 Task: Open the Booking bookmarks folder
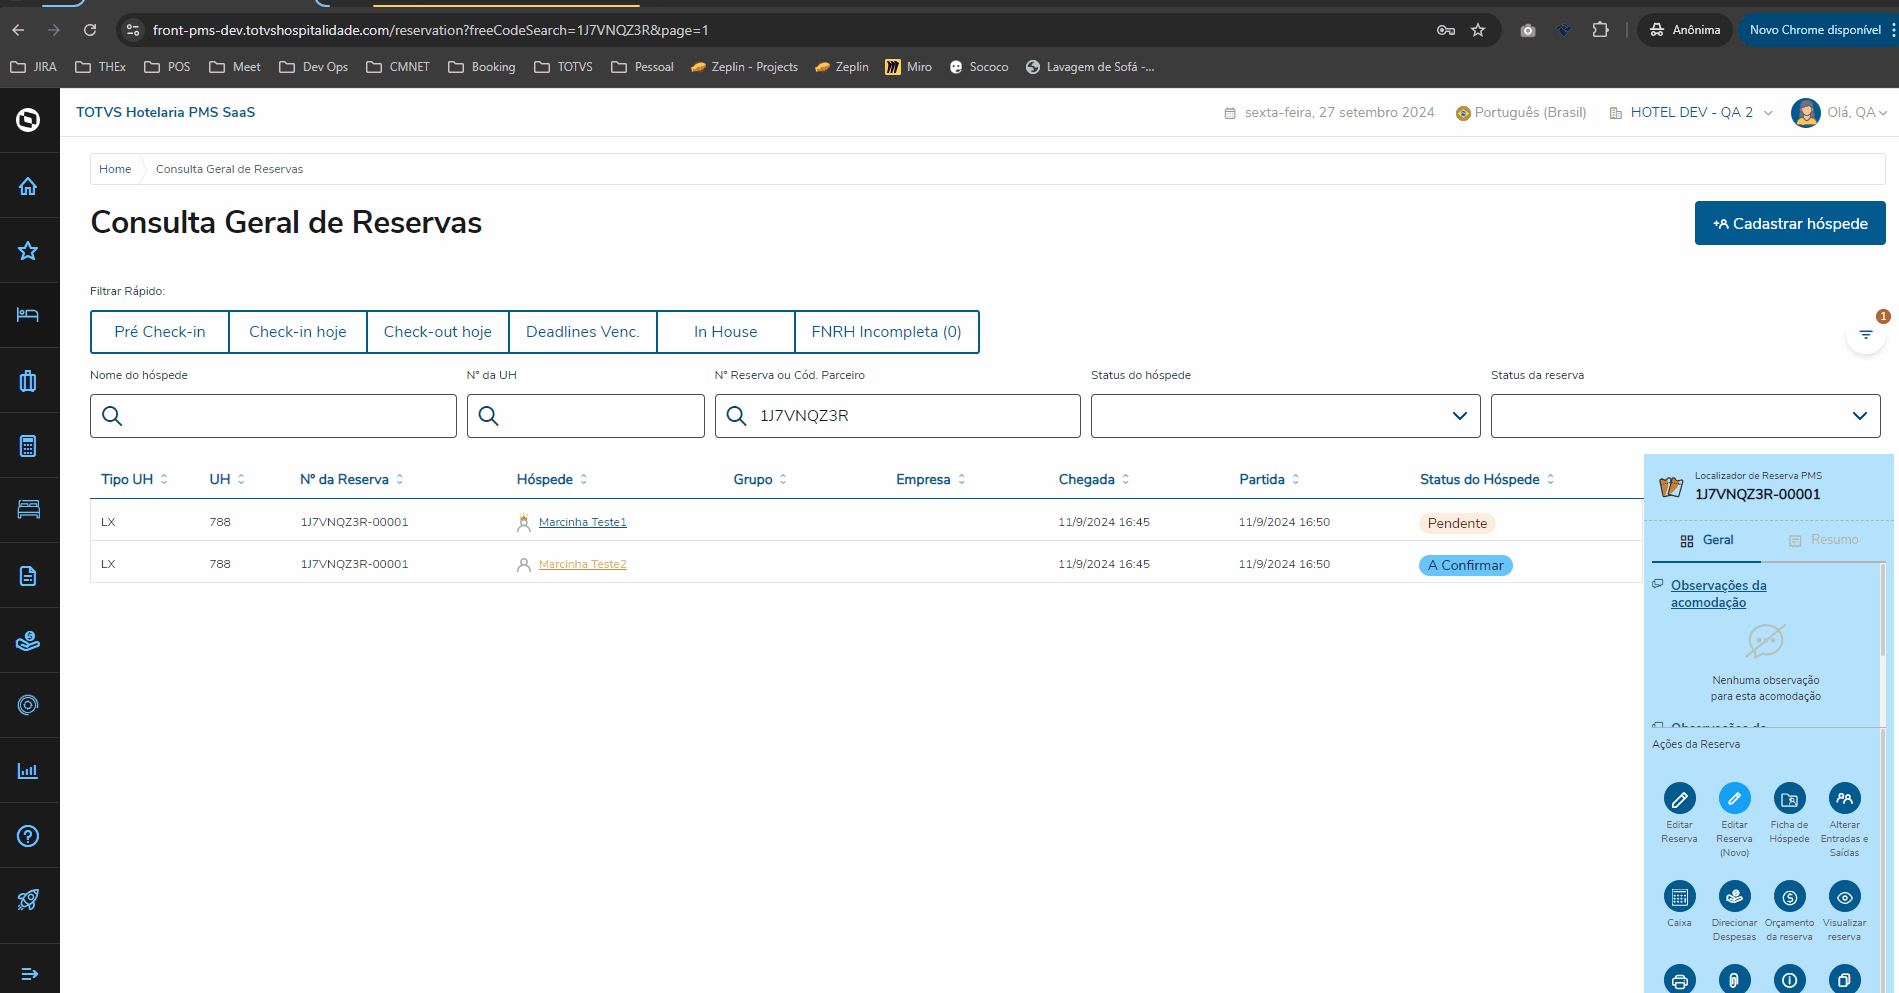(x=482, y=67)
